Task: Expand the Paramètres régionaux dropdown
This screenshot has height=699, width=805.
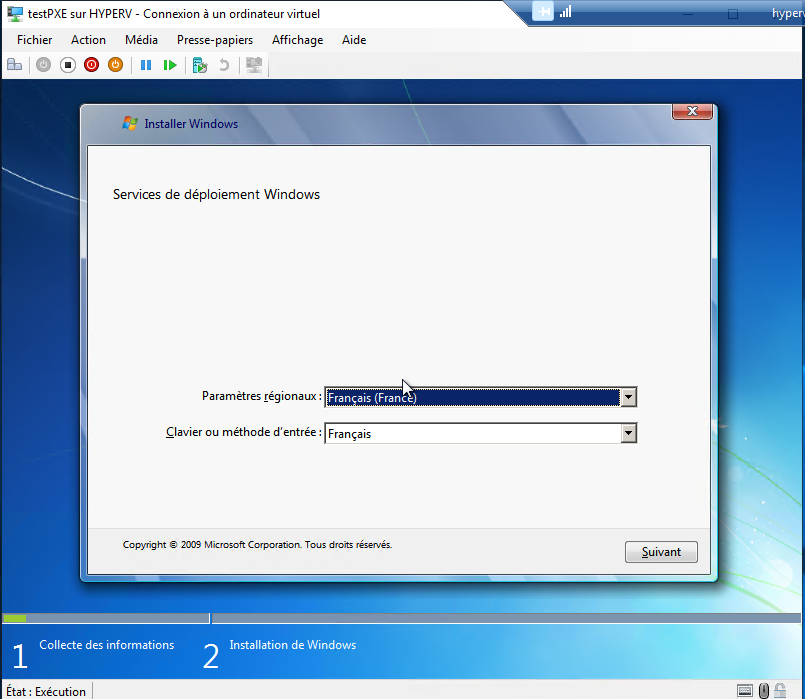Action: (x=628, y=398)
